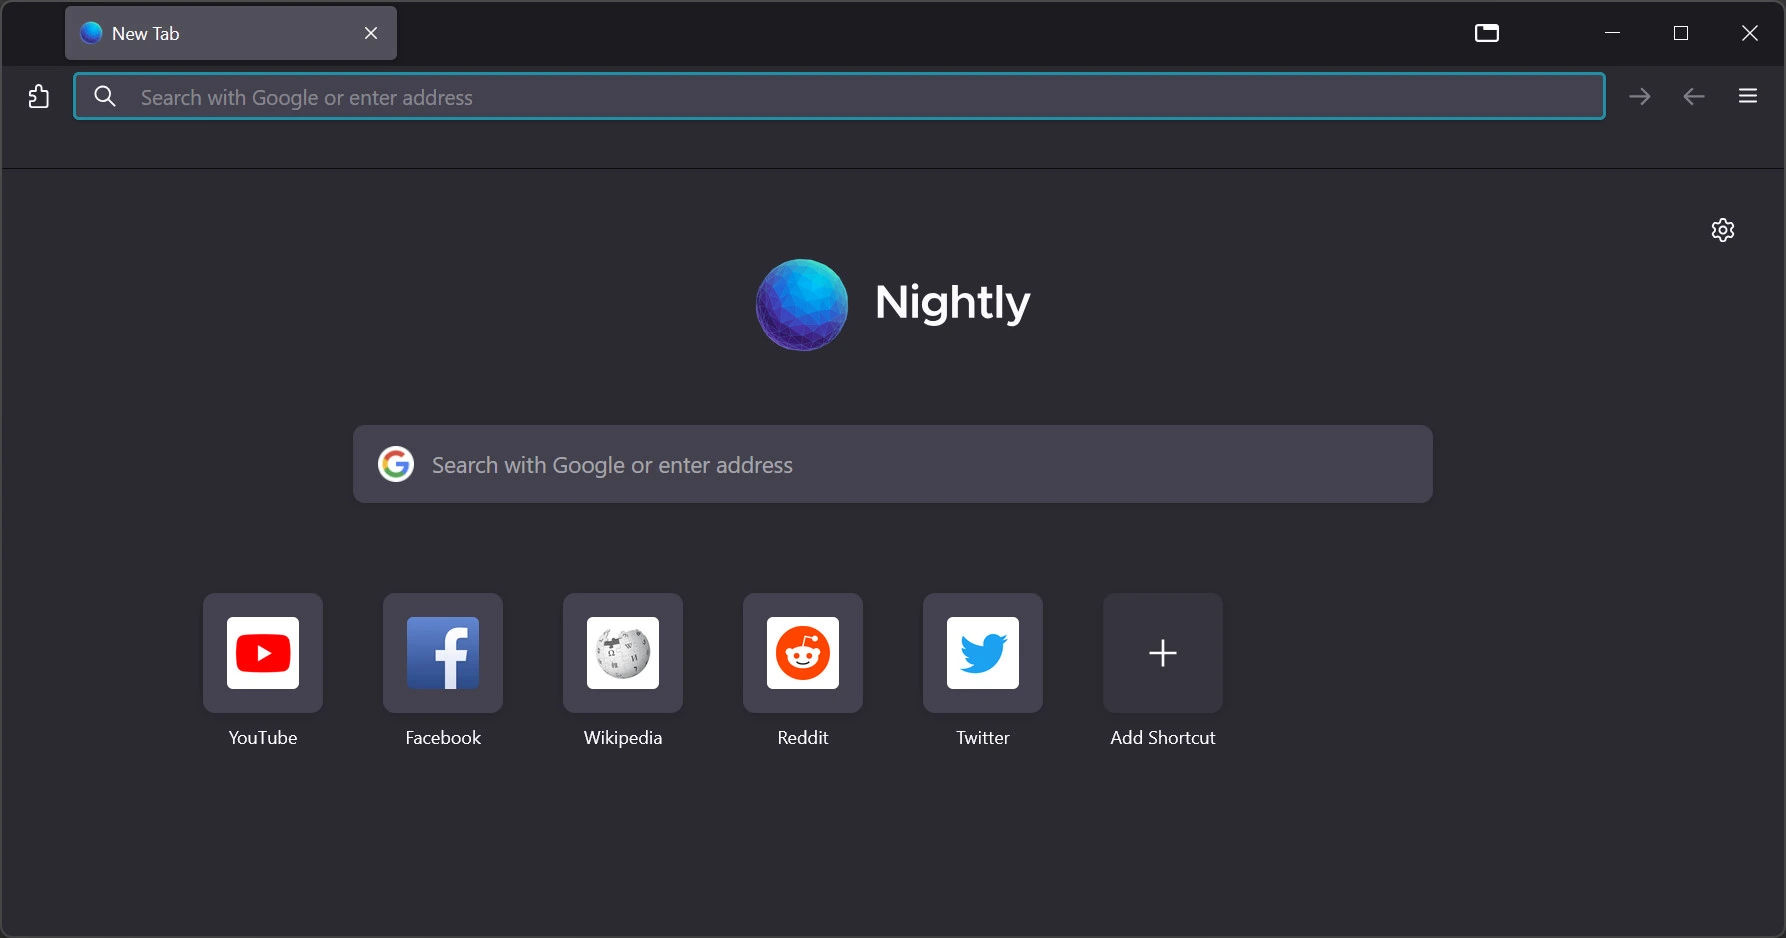Open the YouTube shortcut

pyautogui.click(x=262, y=653)
